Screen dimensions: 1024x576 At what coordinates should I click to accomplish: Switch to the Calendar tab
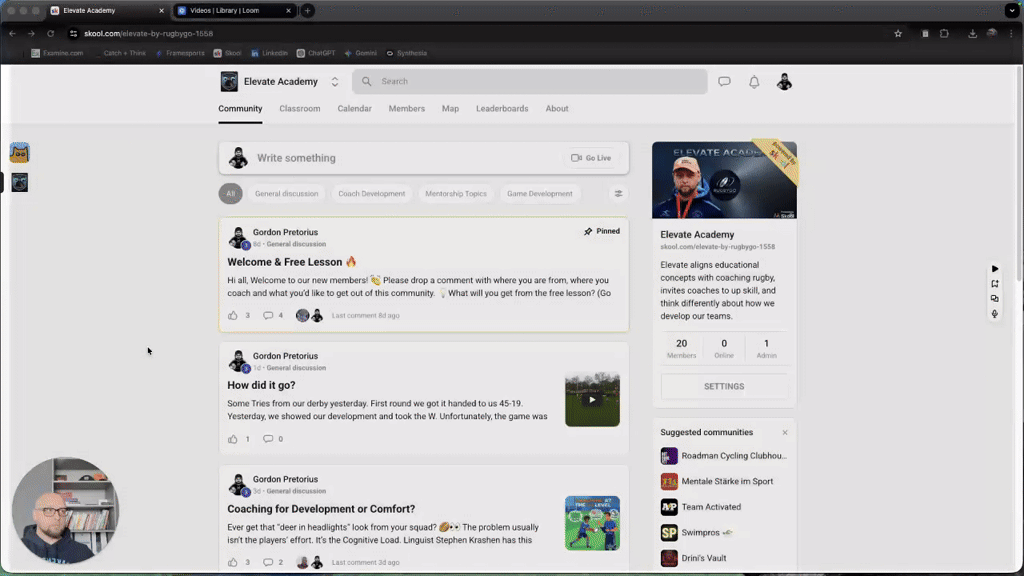coord(355,108)
